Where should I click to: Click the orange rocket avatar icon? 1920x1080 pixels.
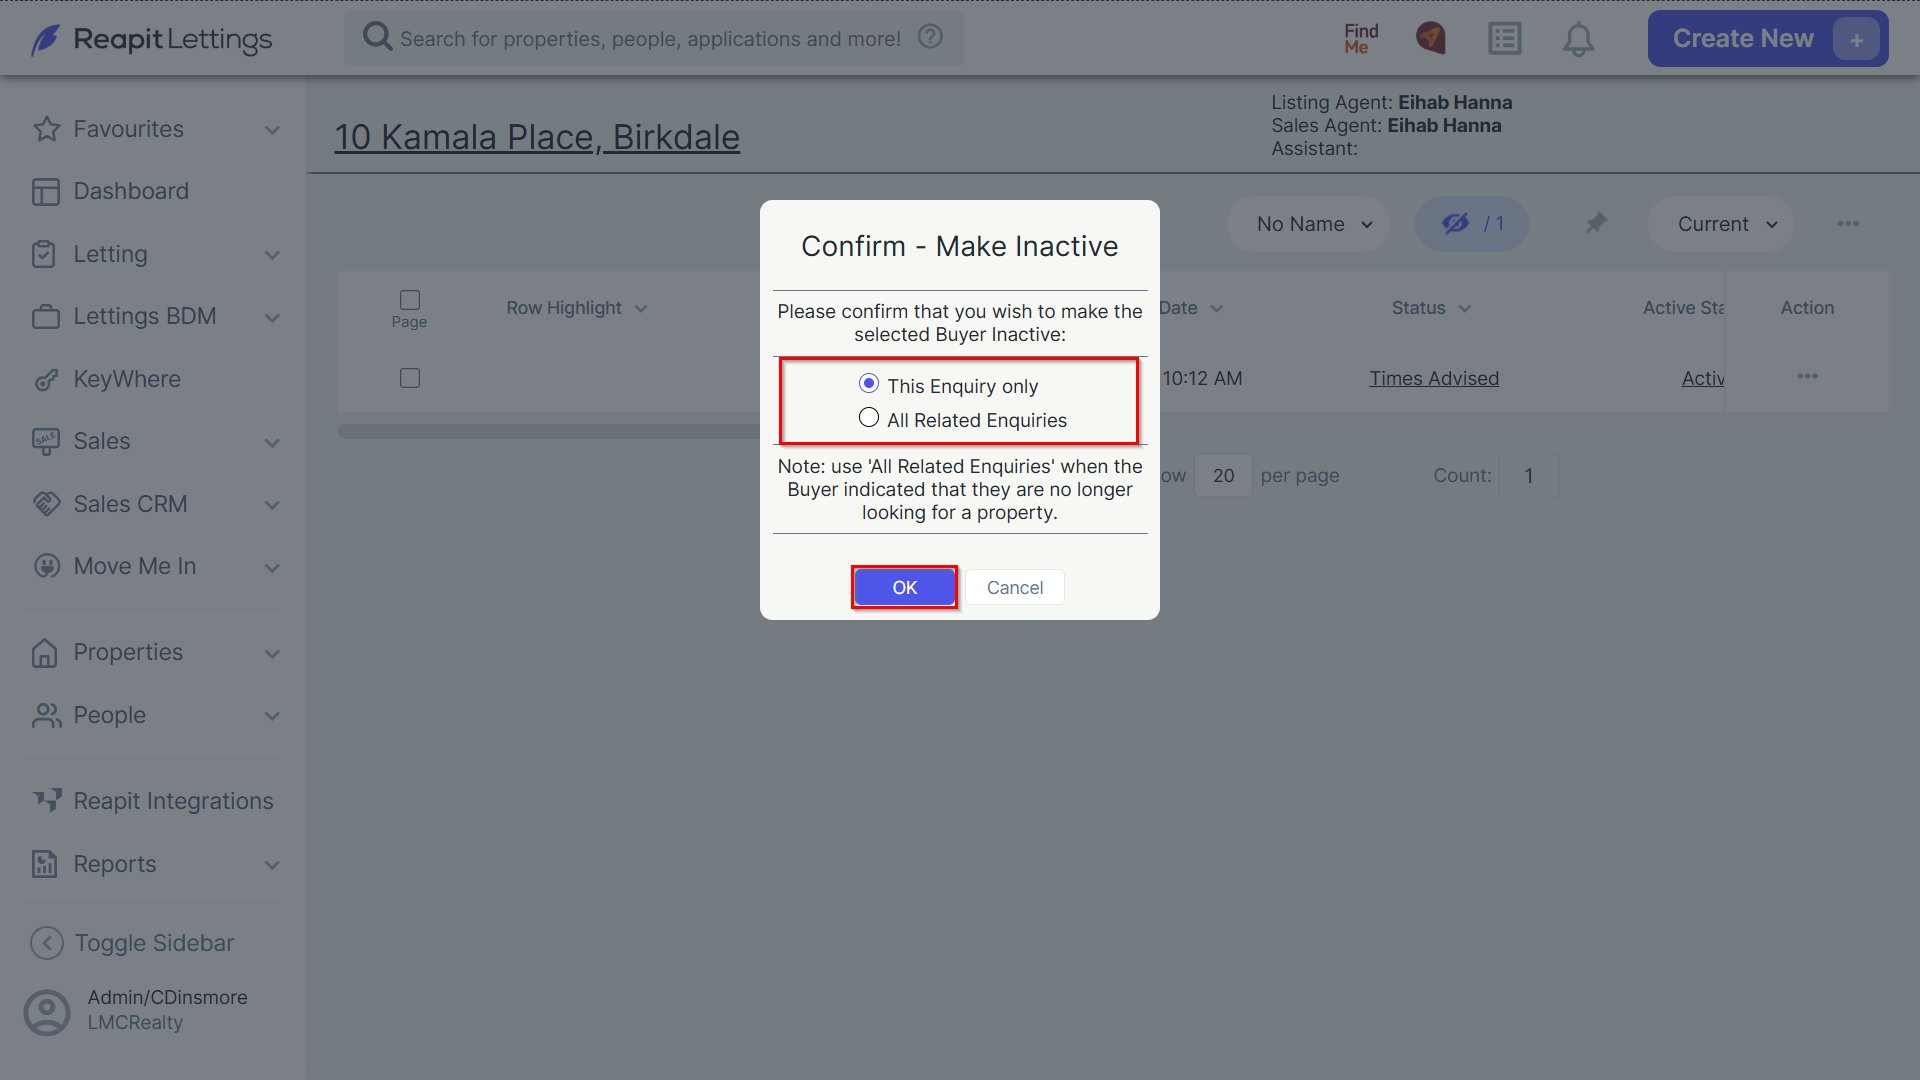(1430, 39)
